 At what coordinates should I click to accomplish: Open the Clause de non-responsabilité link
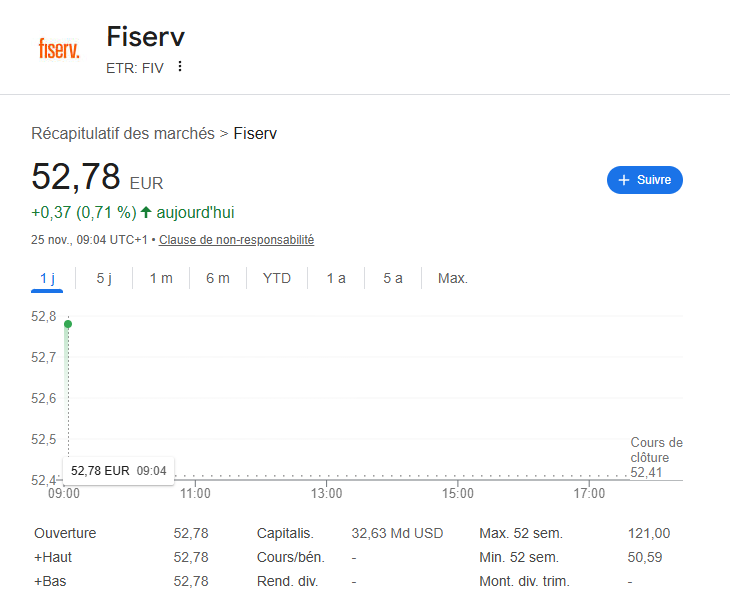[237, 240]
